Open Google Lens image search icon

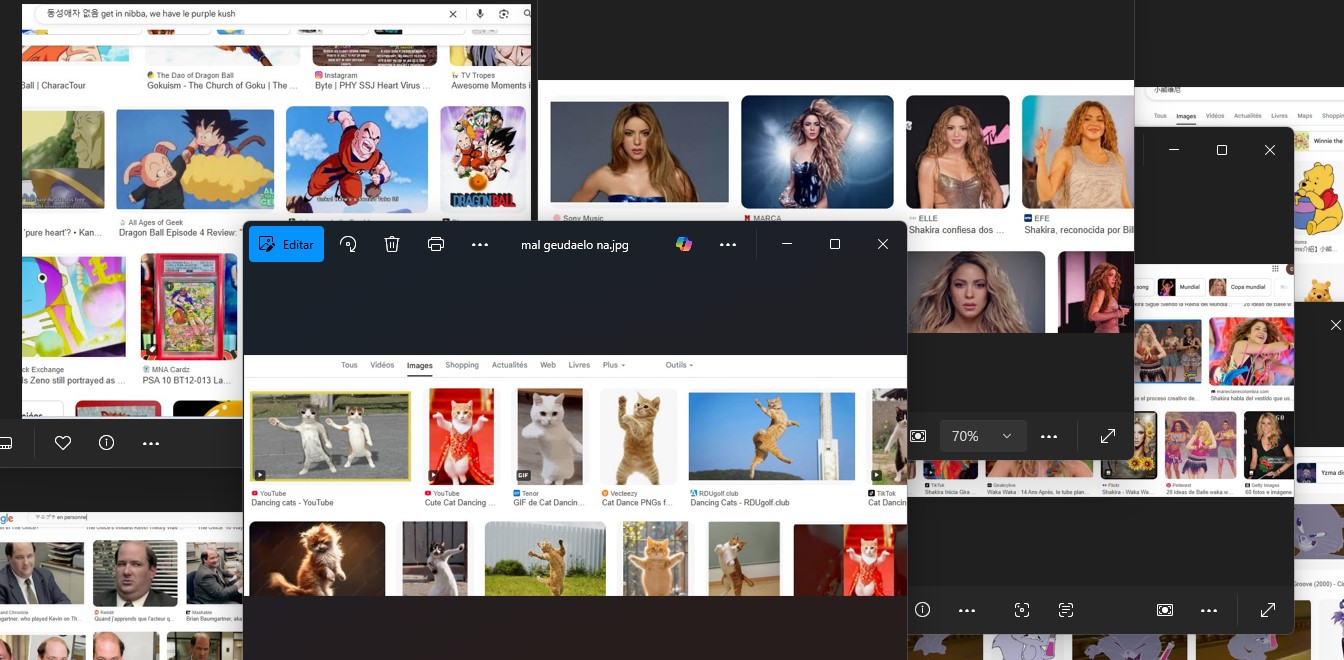click(504, 14)
